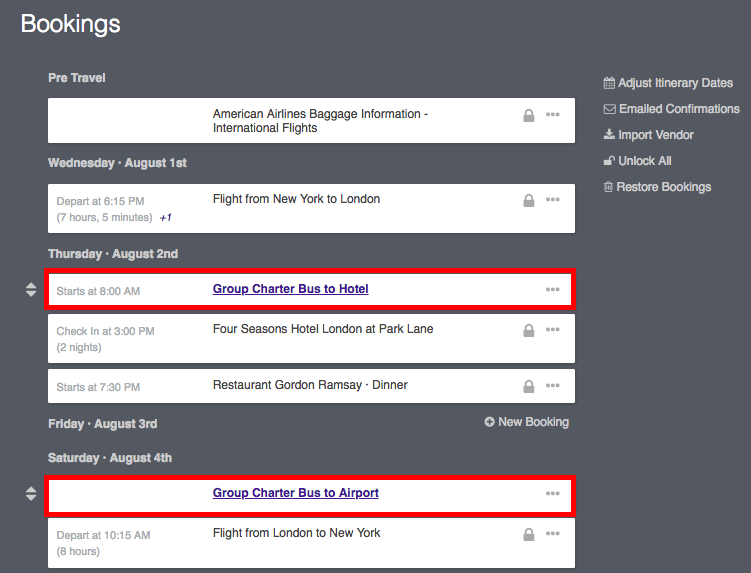This screenshot has width=751, height=573.
Task: Open options menu for Group Charter Bus to Airport
Action: point(553,493)
